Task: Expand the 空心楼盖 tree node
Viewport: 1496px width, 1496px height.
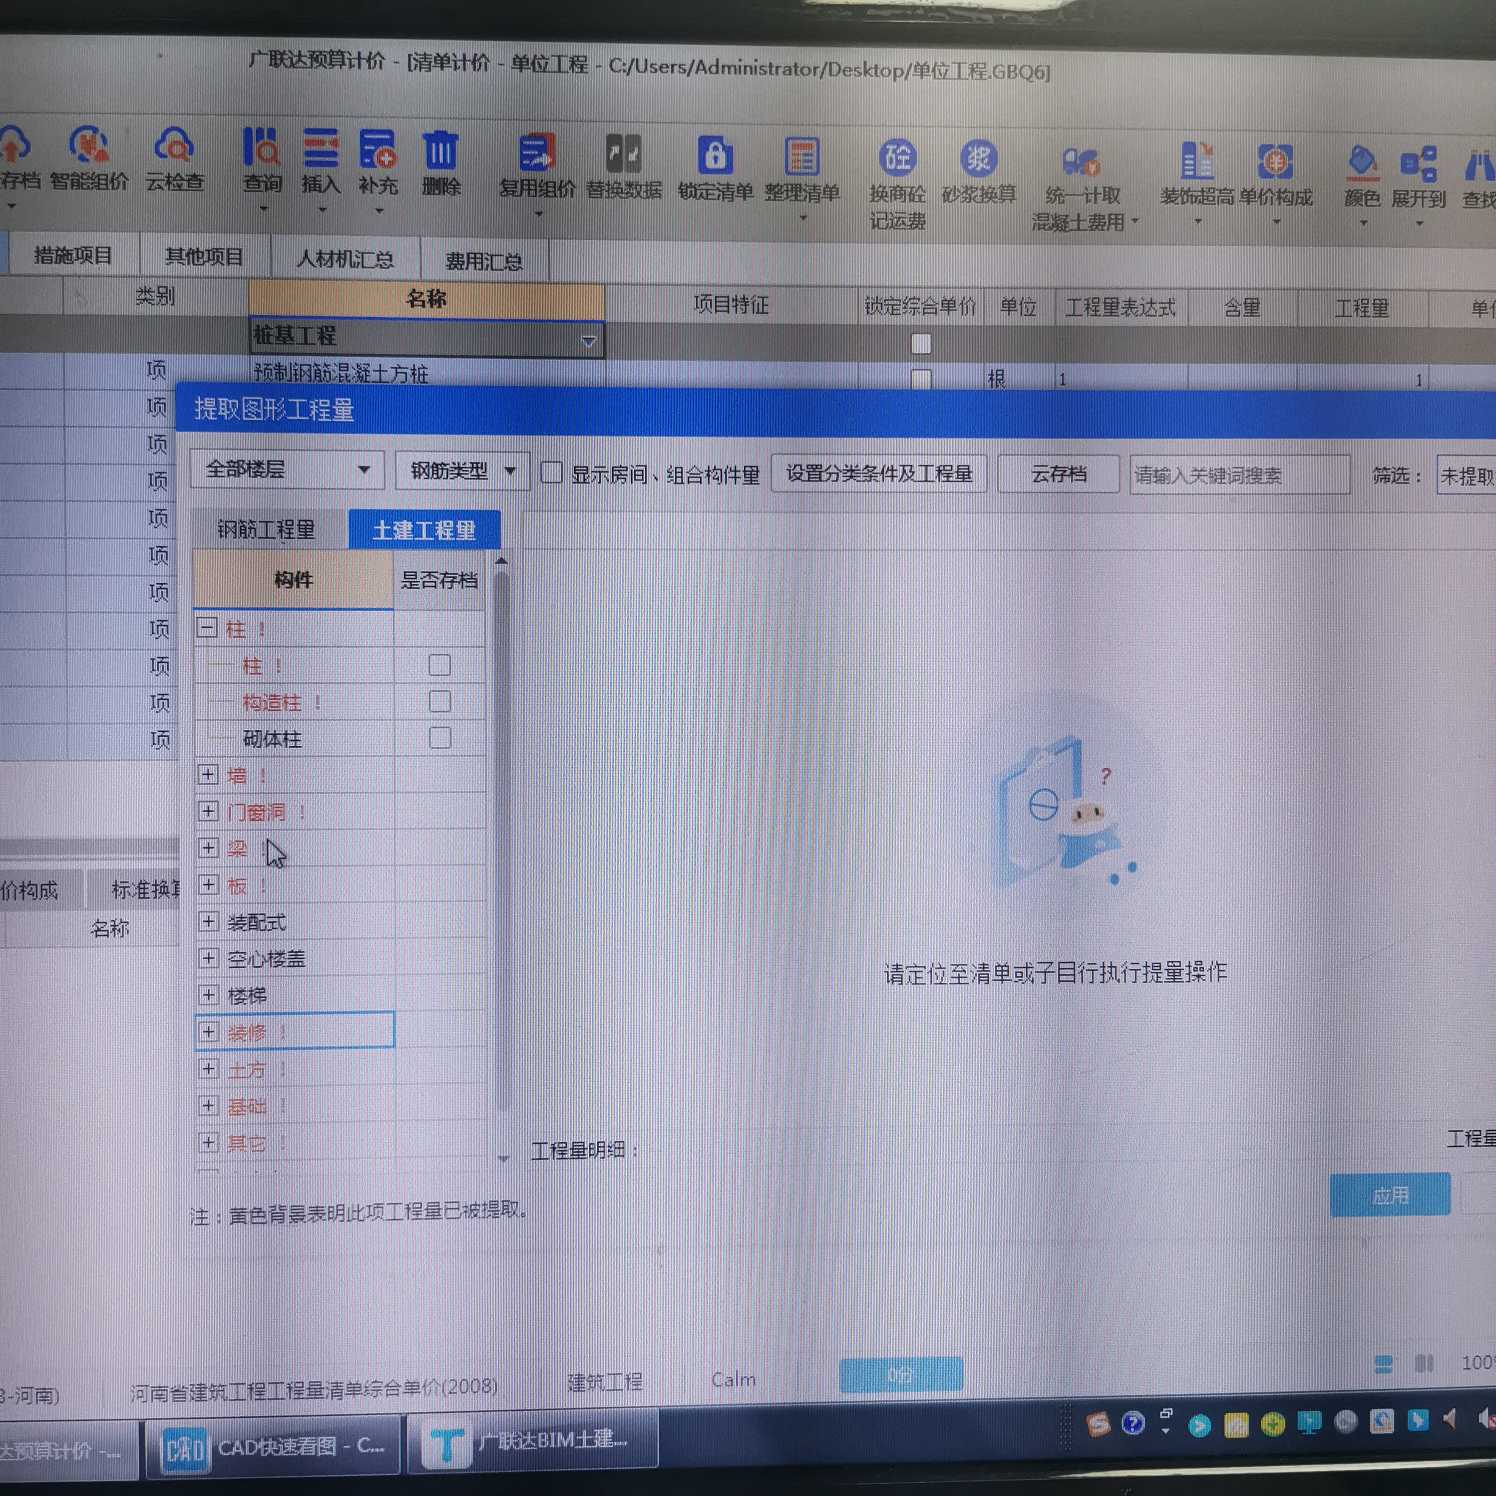Action: (208, 958)
